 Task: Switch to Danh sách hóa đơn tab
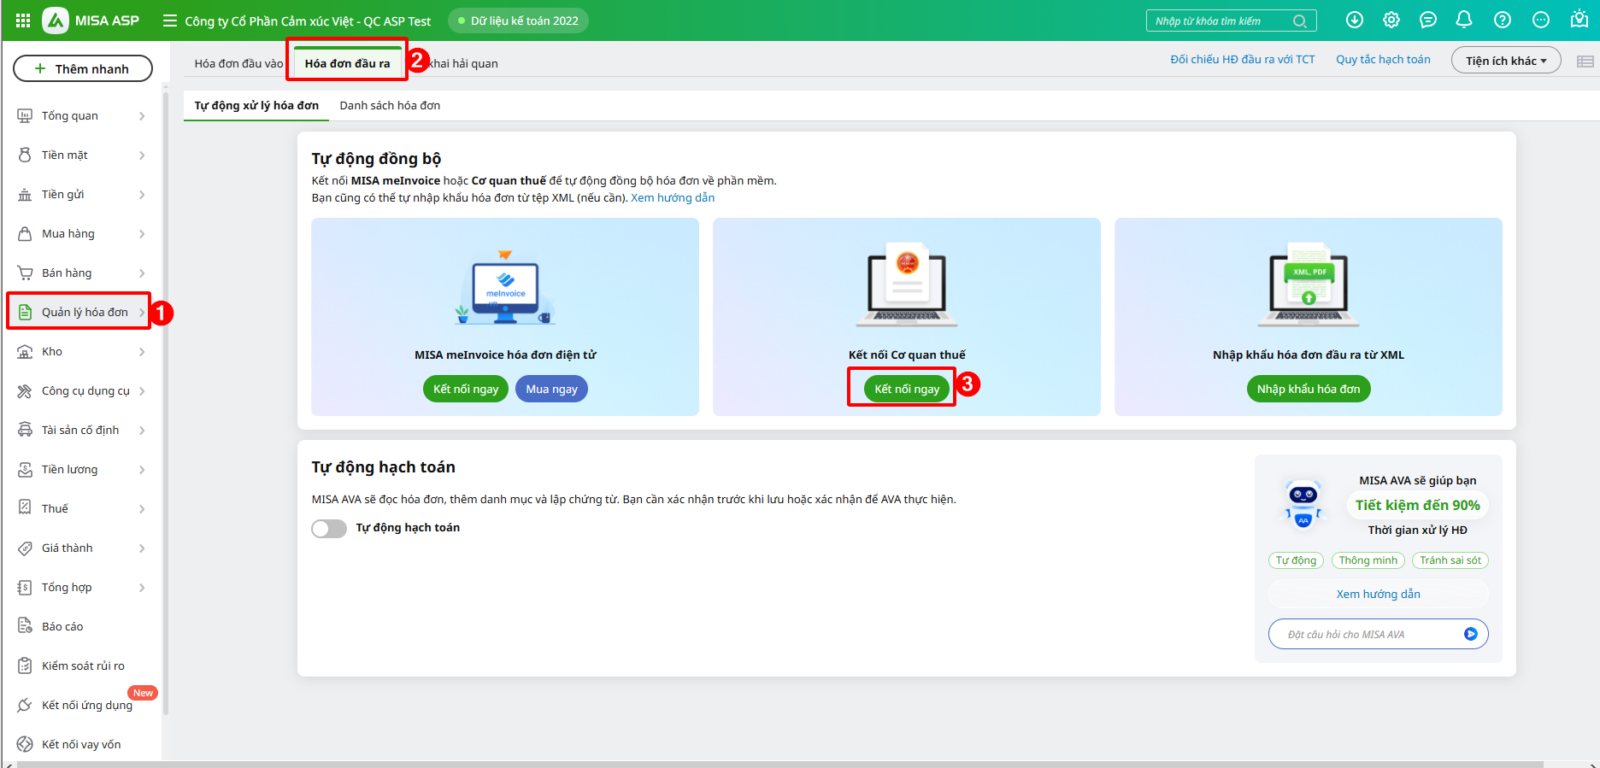pyautogui.click(x=389, y=105)
